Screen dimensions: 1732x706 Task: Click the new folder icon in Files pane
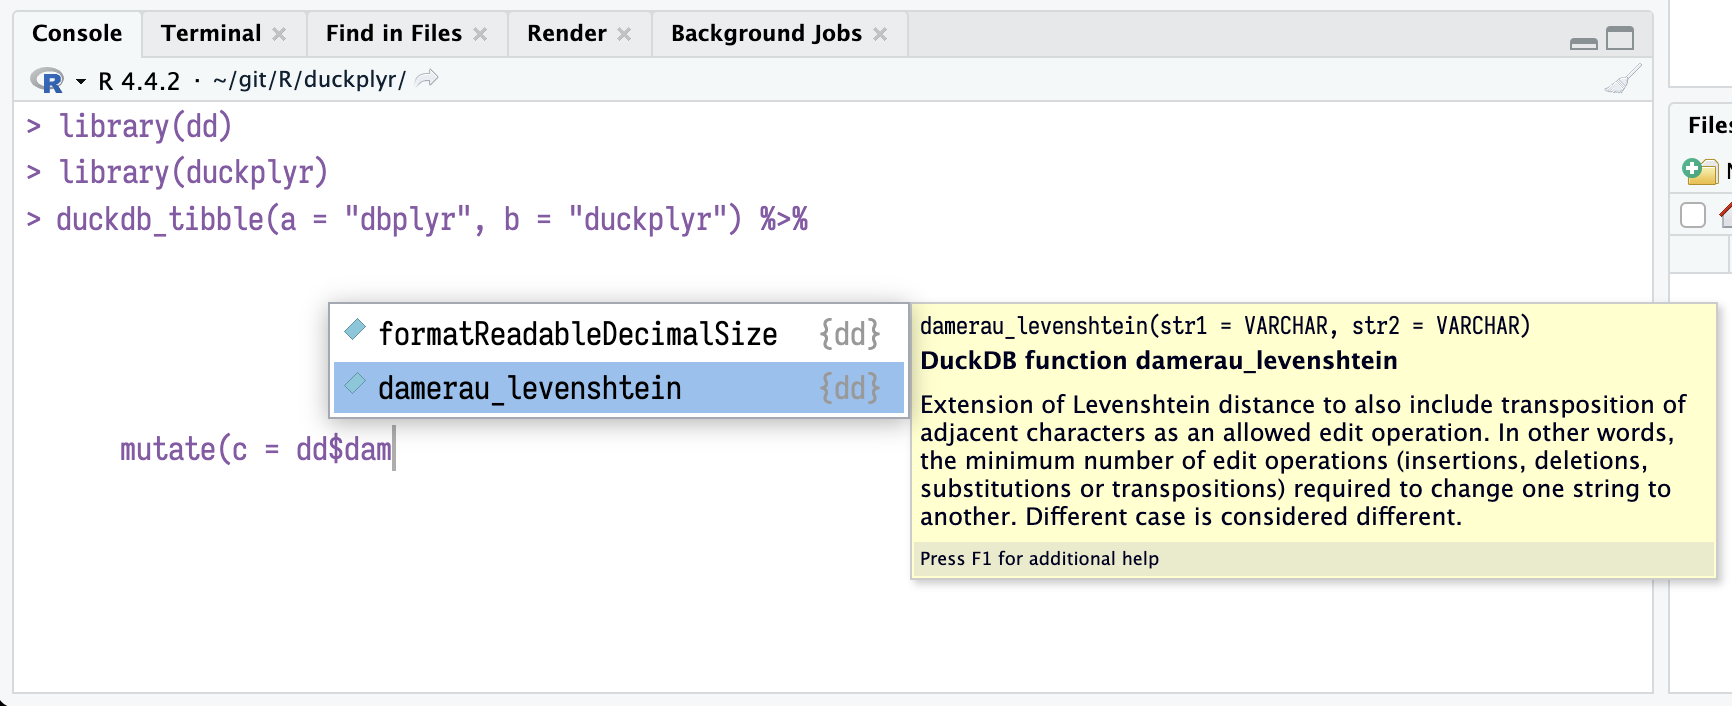pyautogui.click(x=1699, y=171)
